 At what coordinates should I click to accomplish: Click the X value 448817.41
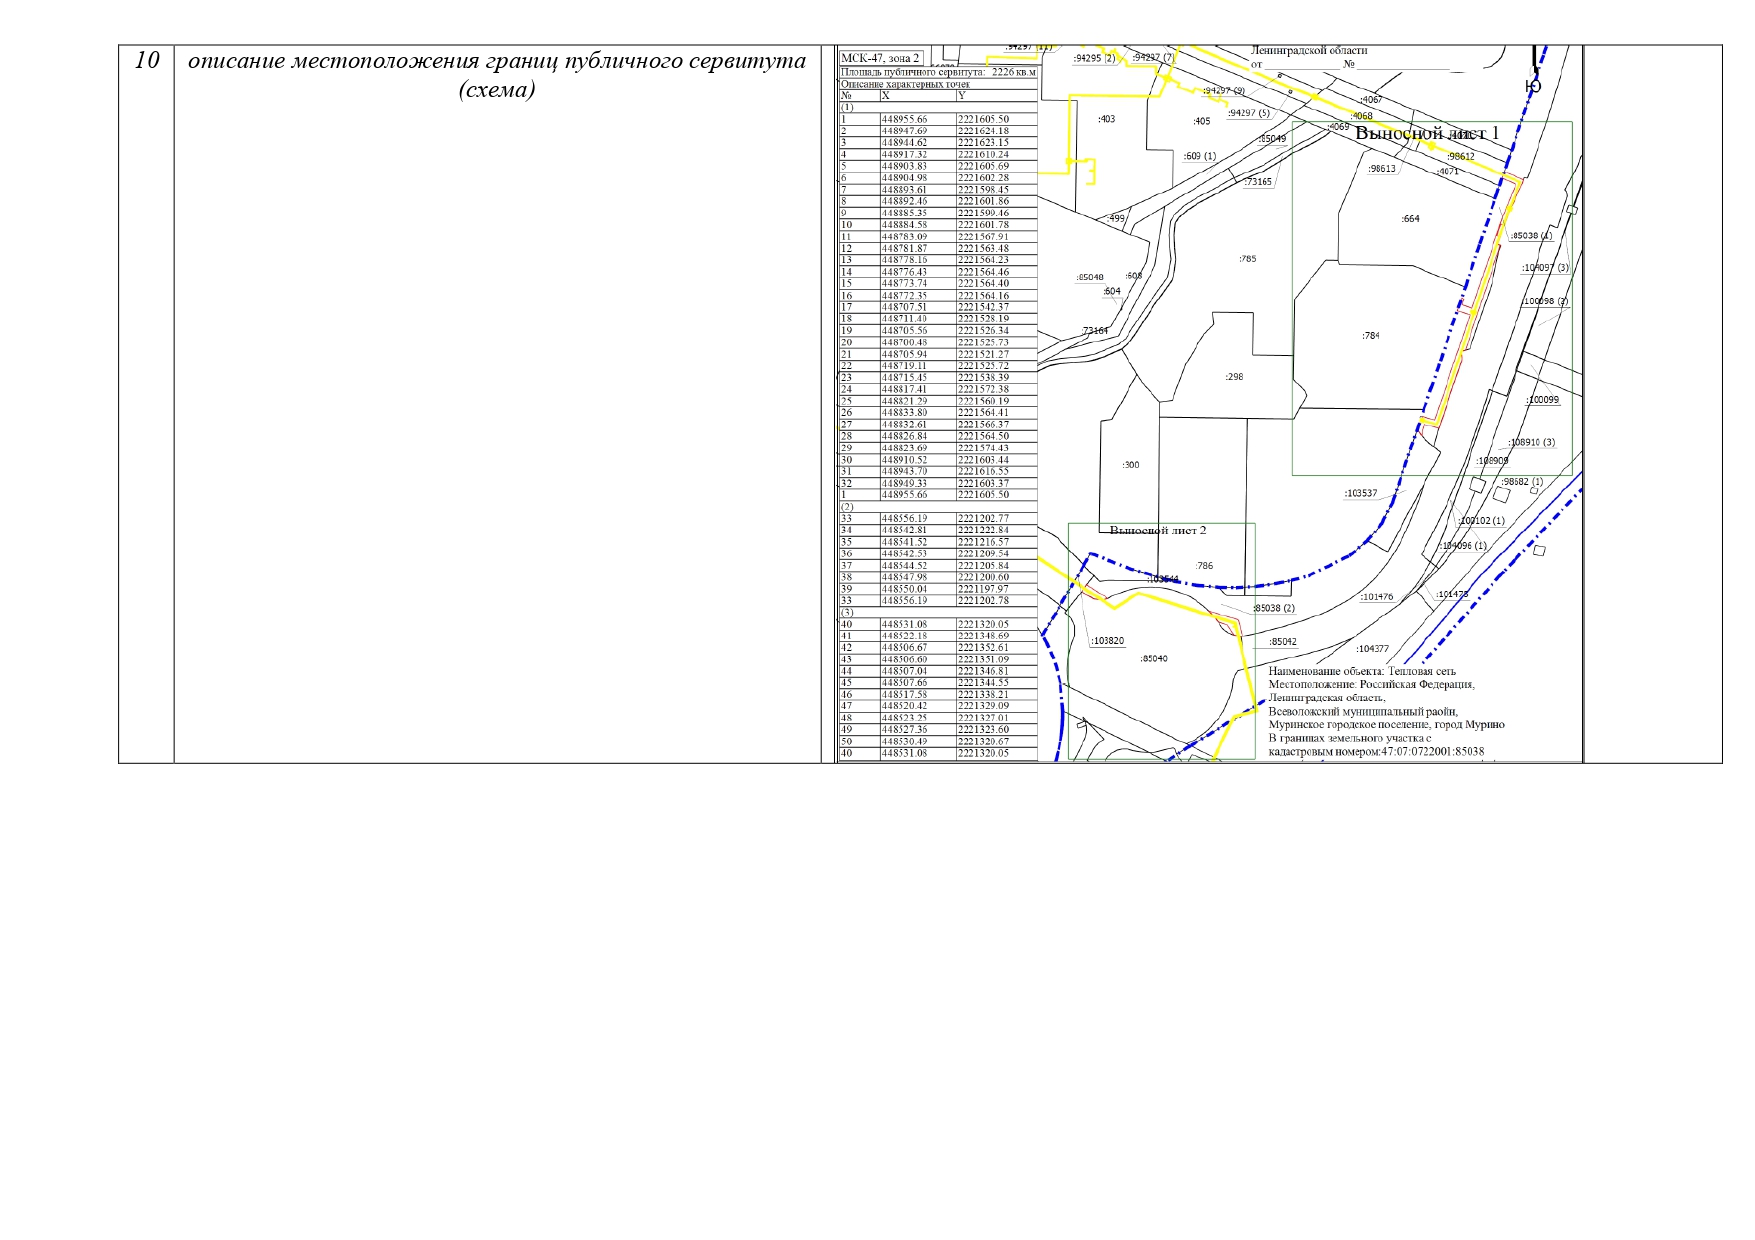(x=904, y=389)
